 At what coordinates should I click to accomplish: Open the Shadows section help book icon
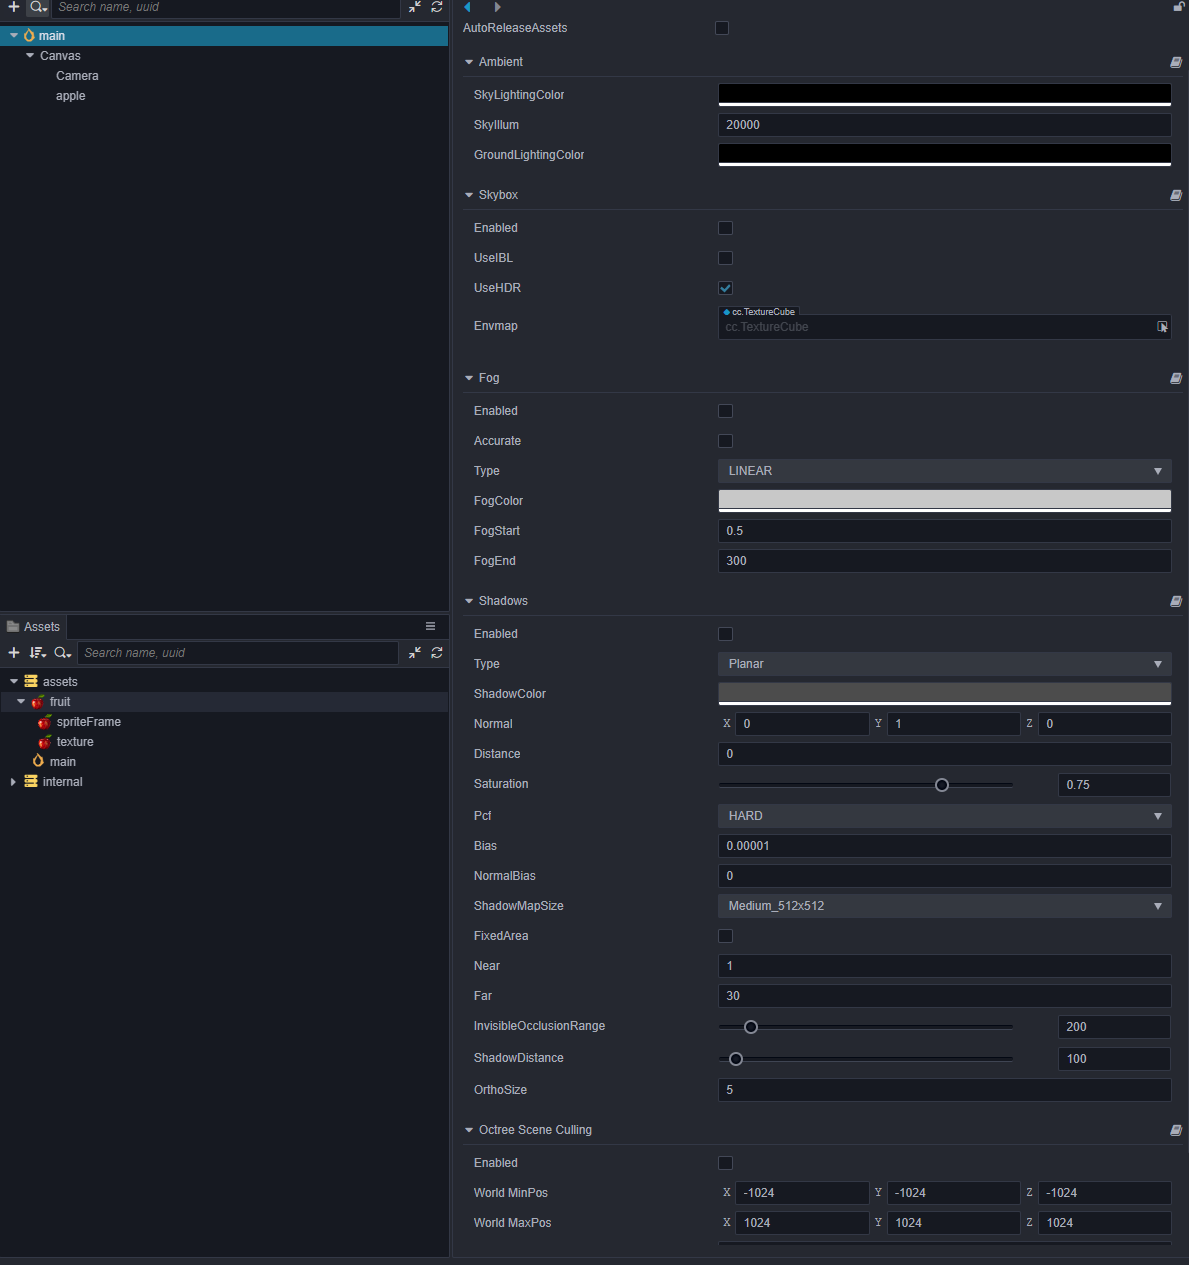tap(1176, 601)
